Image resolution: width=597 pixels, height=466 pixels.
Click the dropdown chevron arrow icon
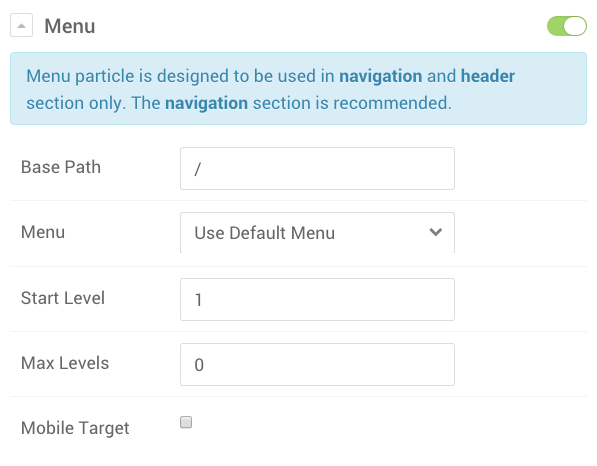pyautogui.click(x=436, y=232)
